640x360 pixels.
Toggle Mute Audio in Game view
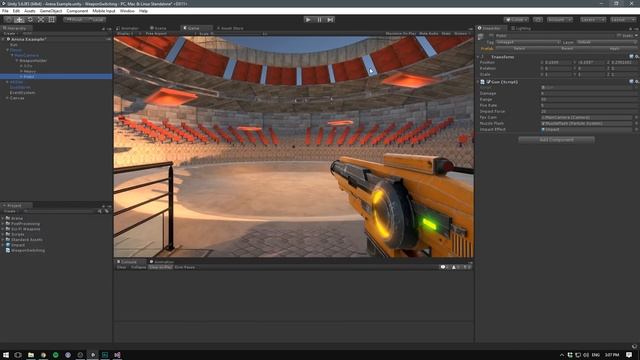pos(429,33)
